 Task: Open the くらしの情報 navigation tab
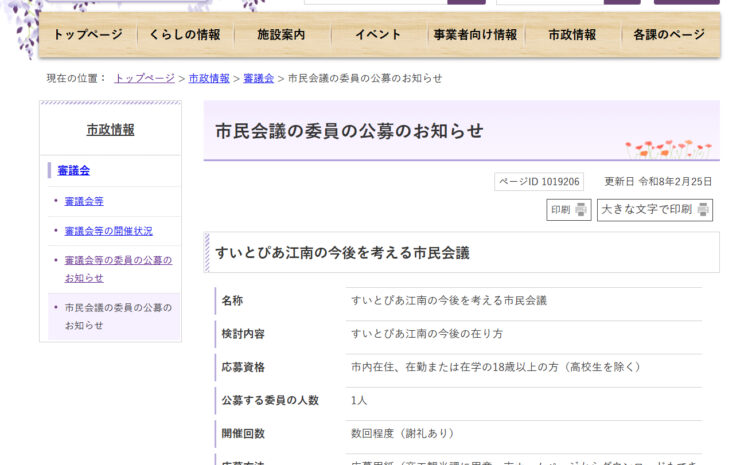184,35
